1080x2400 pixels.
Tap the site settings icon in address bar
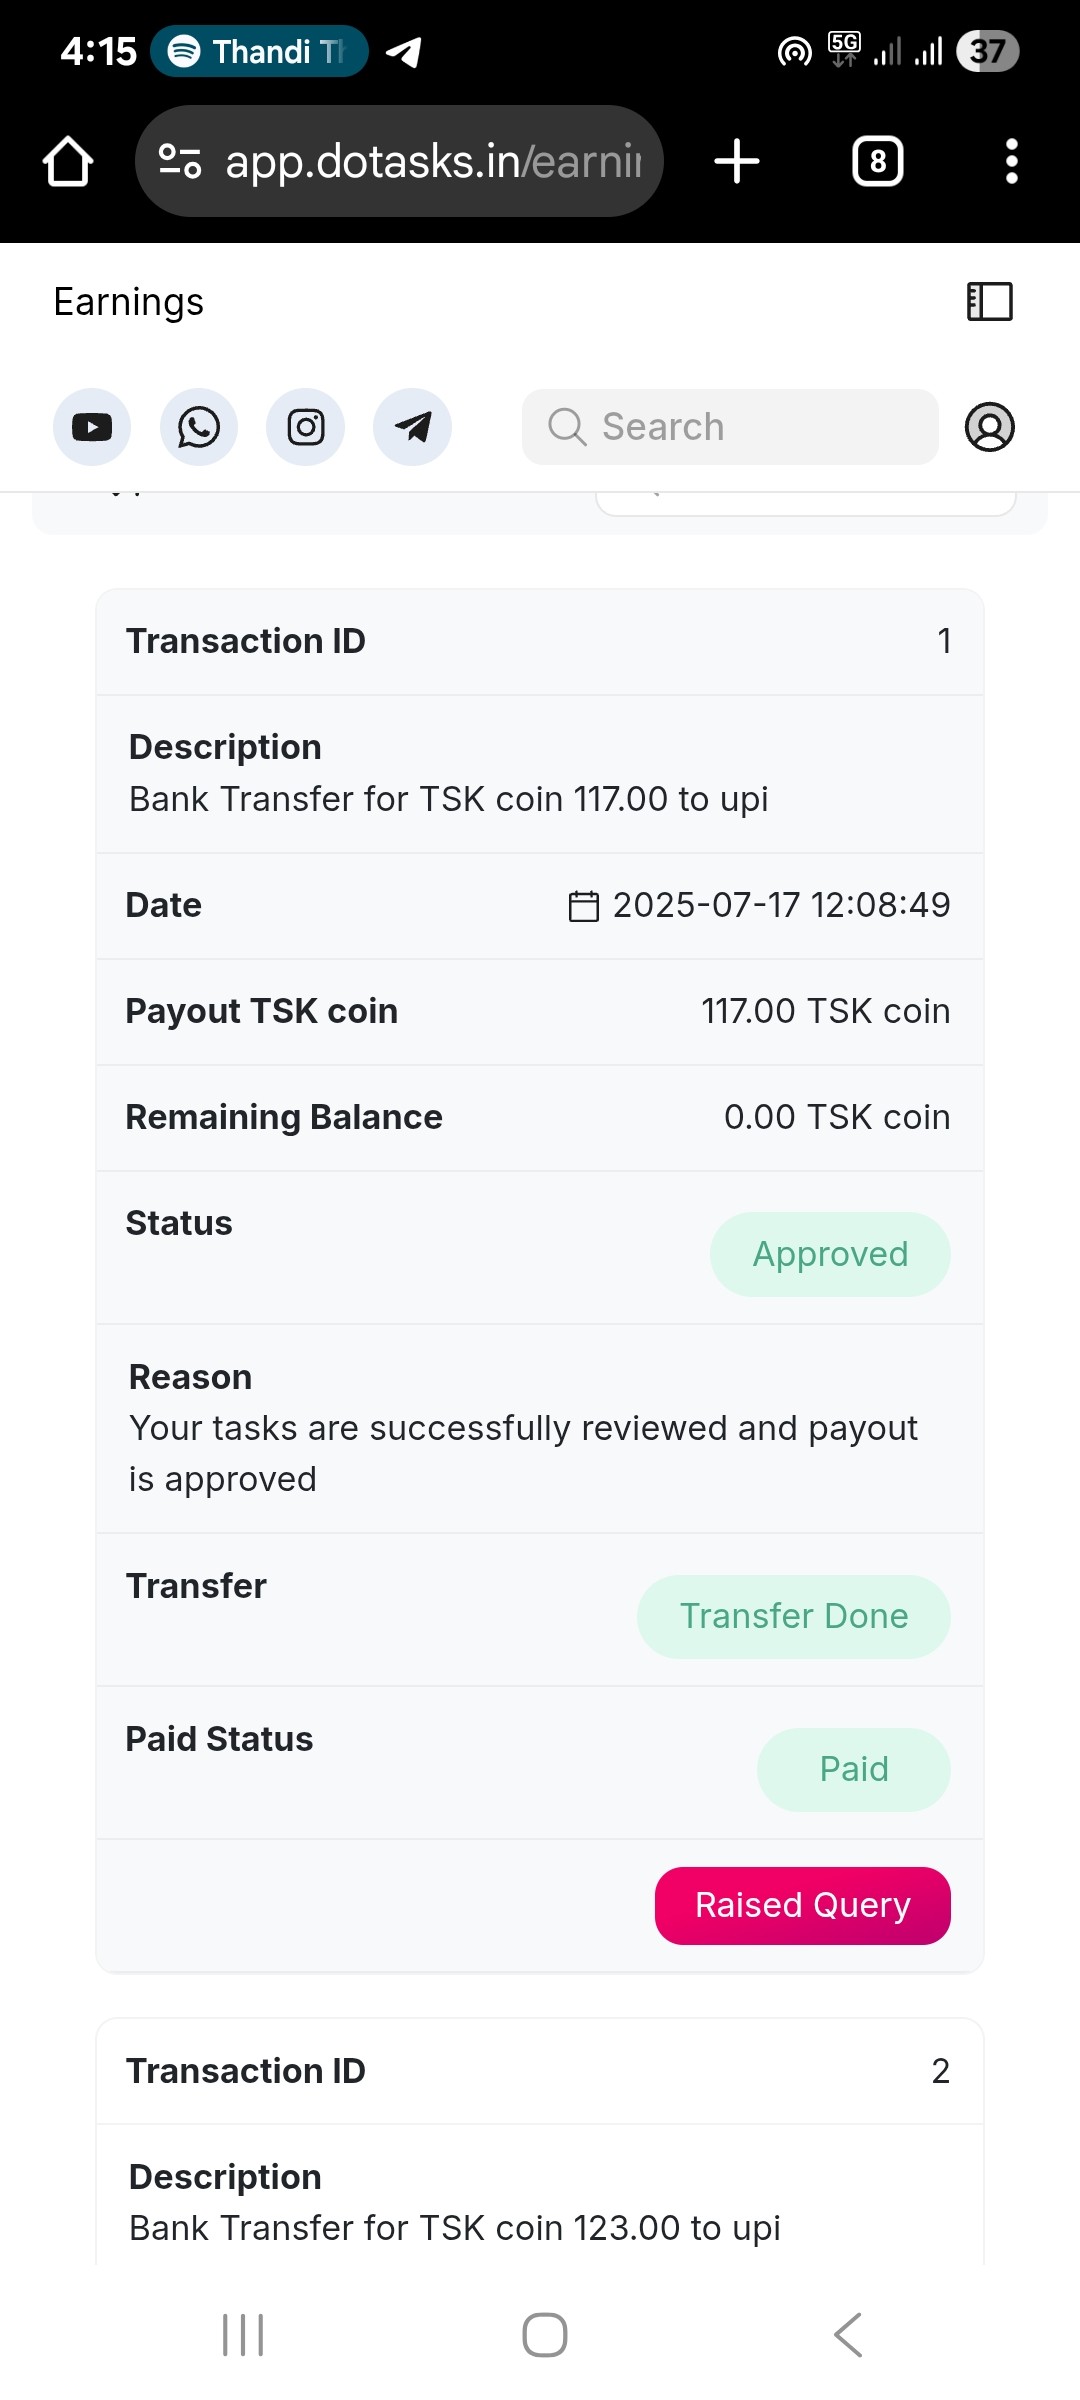pos(181,161)
